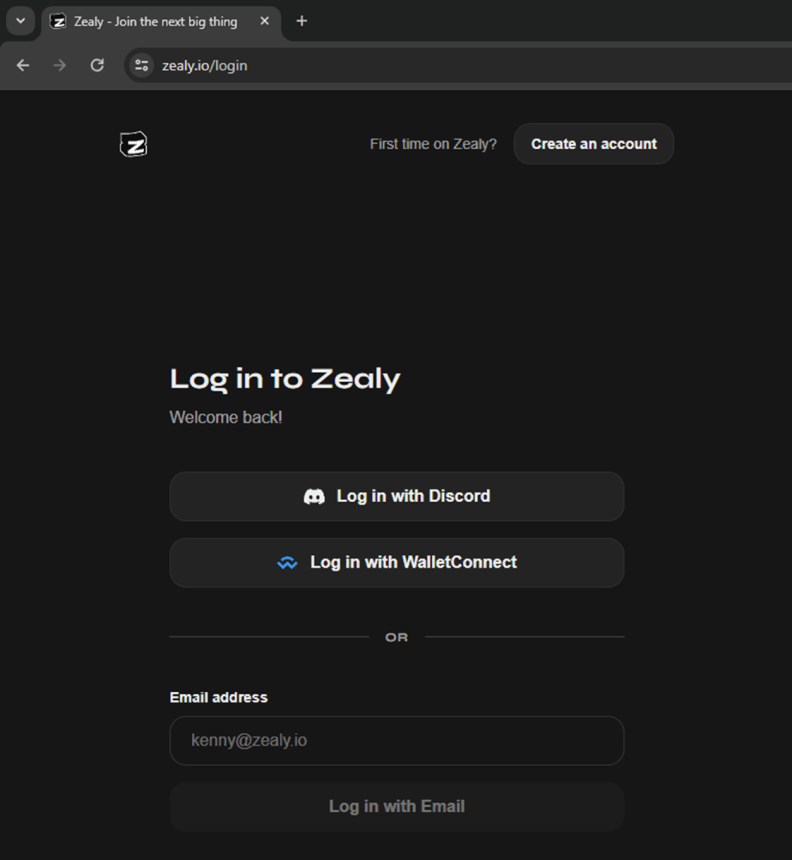792x860 pixels.
Task: Reload the Zealy login page
Action: click(97, 65)
